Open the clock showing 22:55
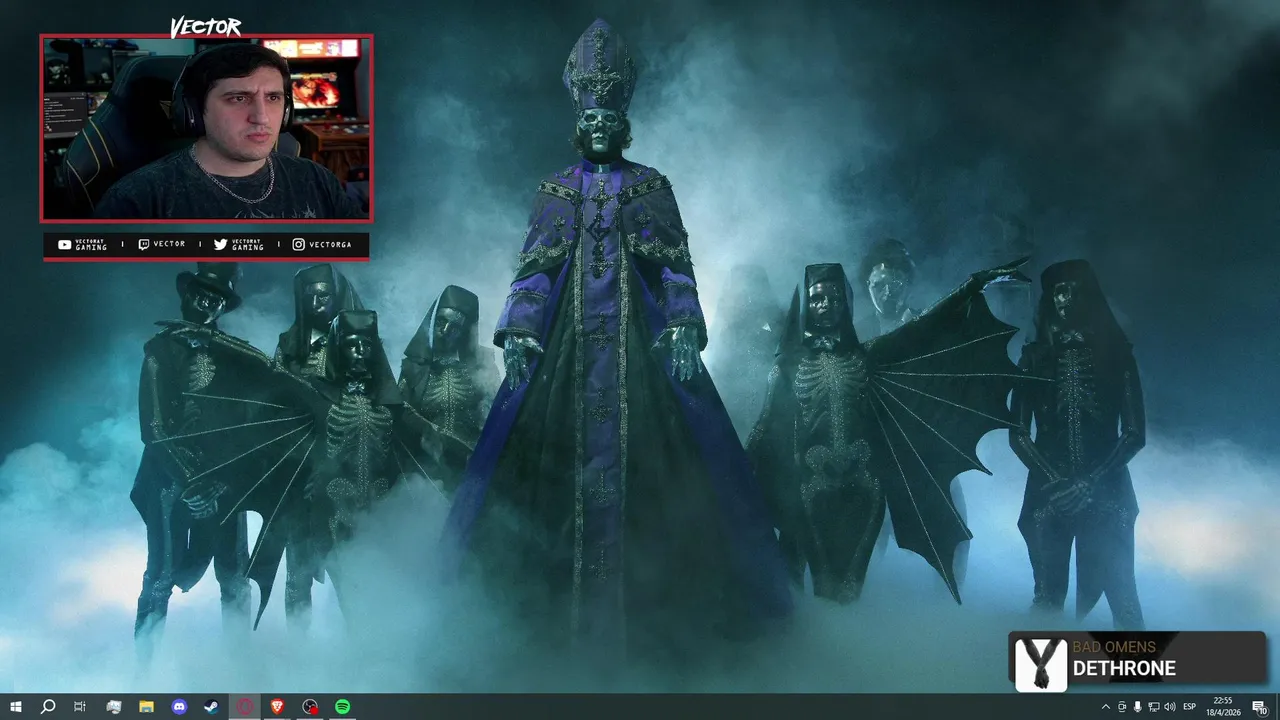Image resolution: width=1280 pixels, height=720 pixels. point(1223,707)
